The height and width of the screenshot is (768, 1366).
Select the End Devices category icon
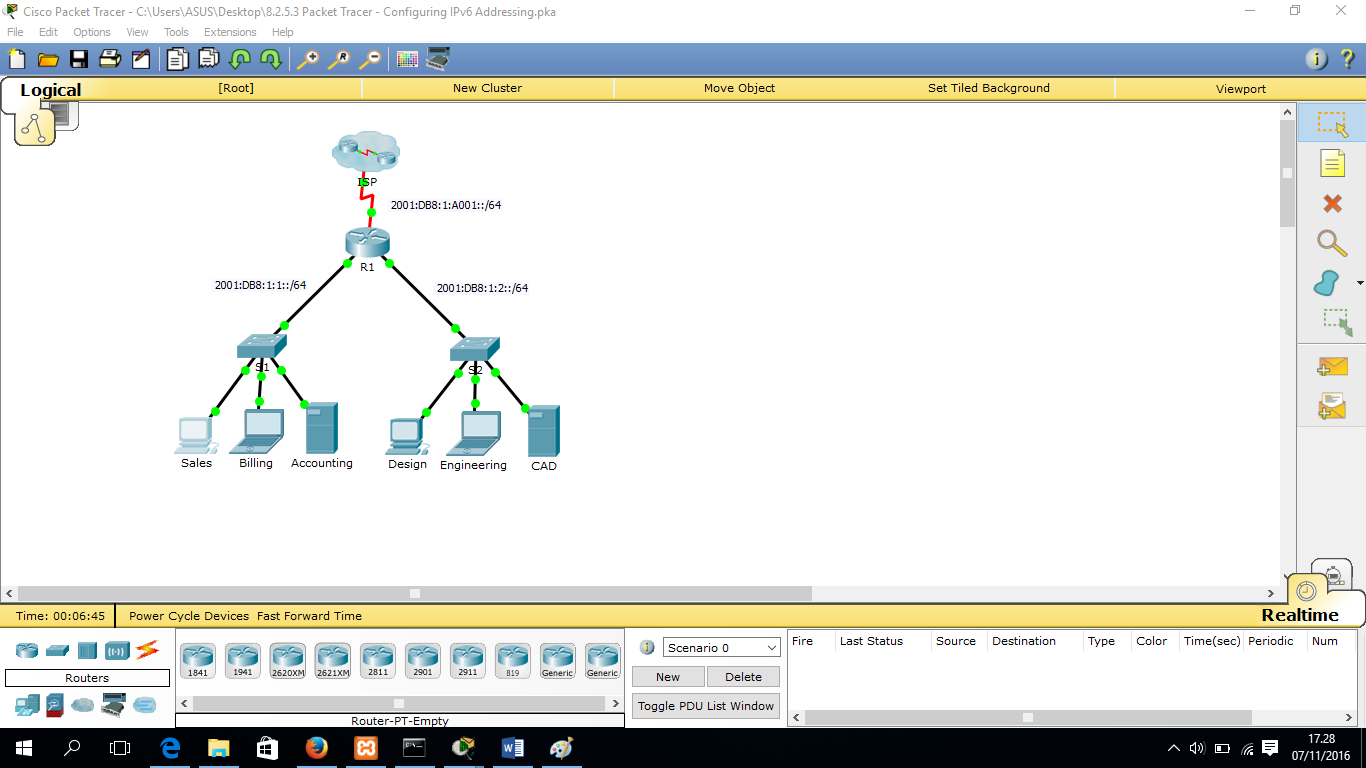tap(27, 705)
